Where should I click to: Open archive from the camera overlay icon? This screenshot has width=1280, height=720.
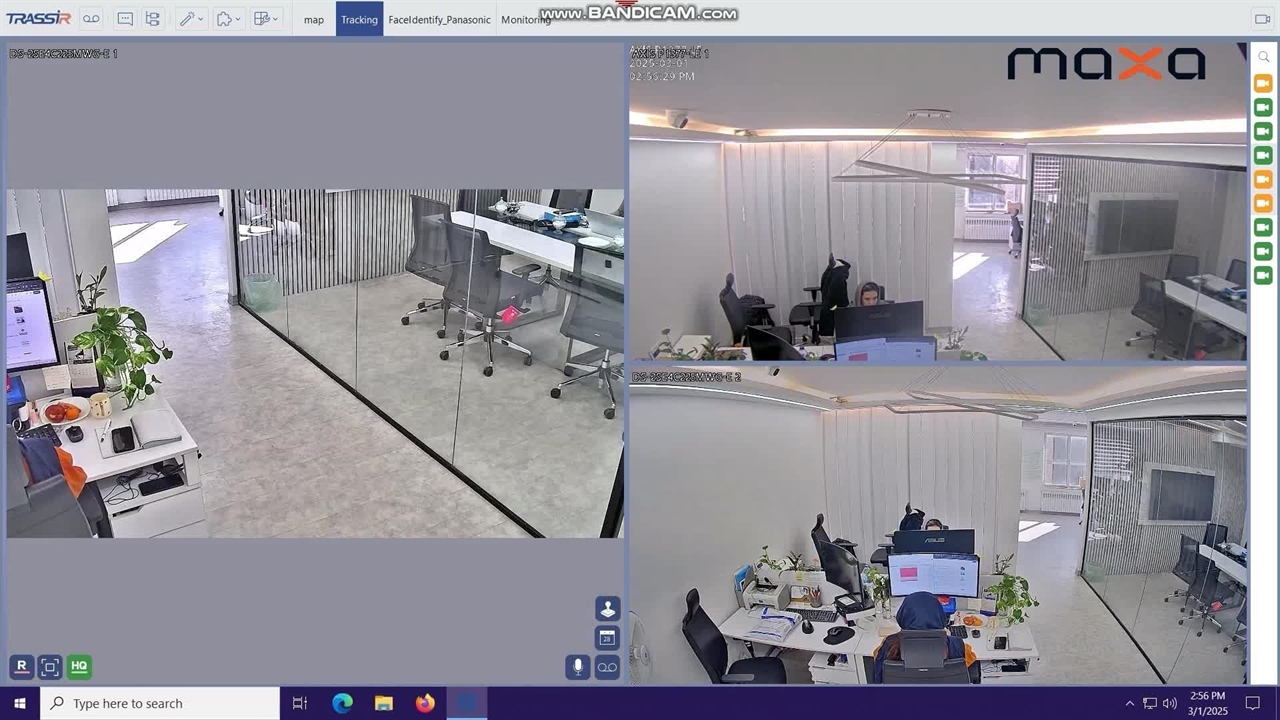607,666
